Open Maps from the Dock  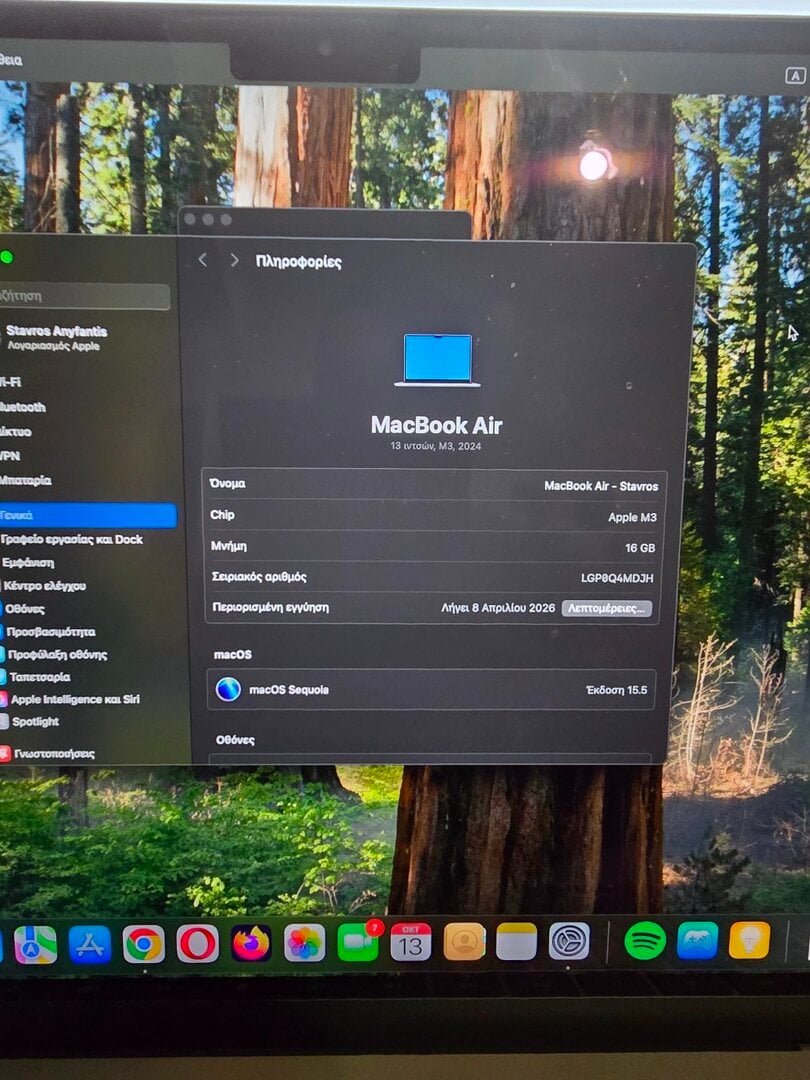coord(35,944)
